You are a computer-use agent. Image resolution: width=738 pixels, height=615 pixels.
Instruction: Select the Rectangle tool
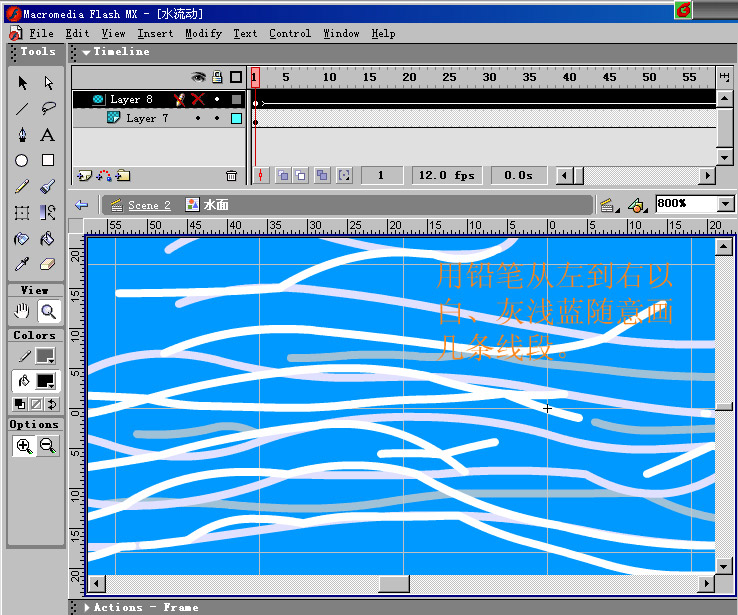pos(48,160)
